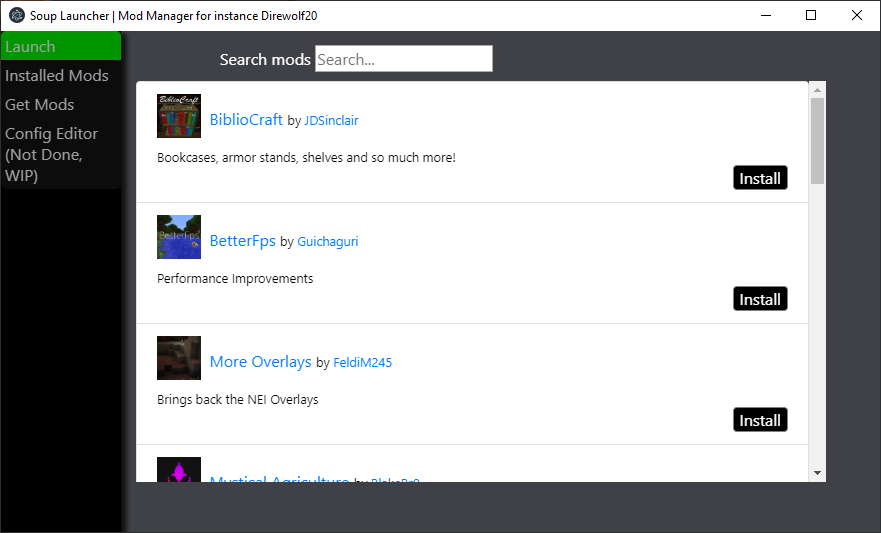The image size is (881, 533).
Task: Click the BiblioCraft bookshelf thumbnail
Action: (179, 116)
